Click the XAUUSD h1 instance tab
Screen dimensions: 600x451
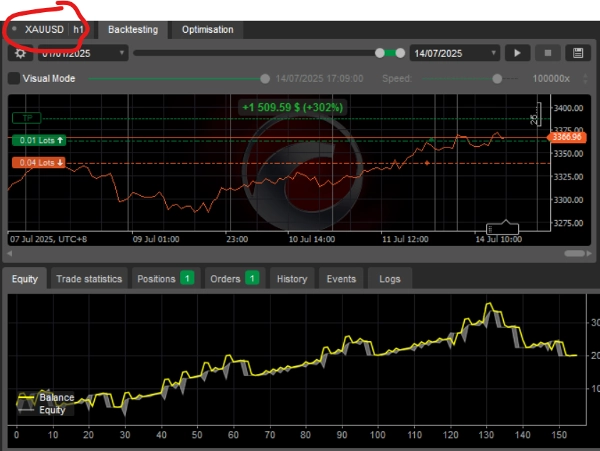(47, 30)
